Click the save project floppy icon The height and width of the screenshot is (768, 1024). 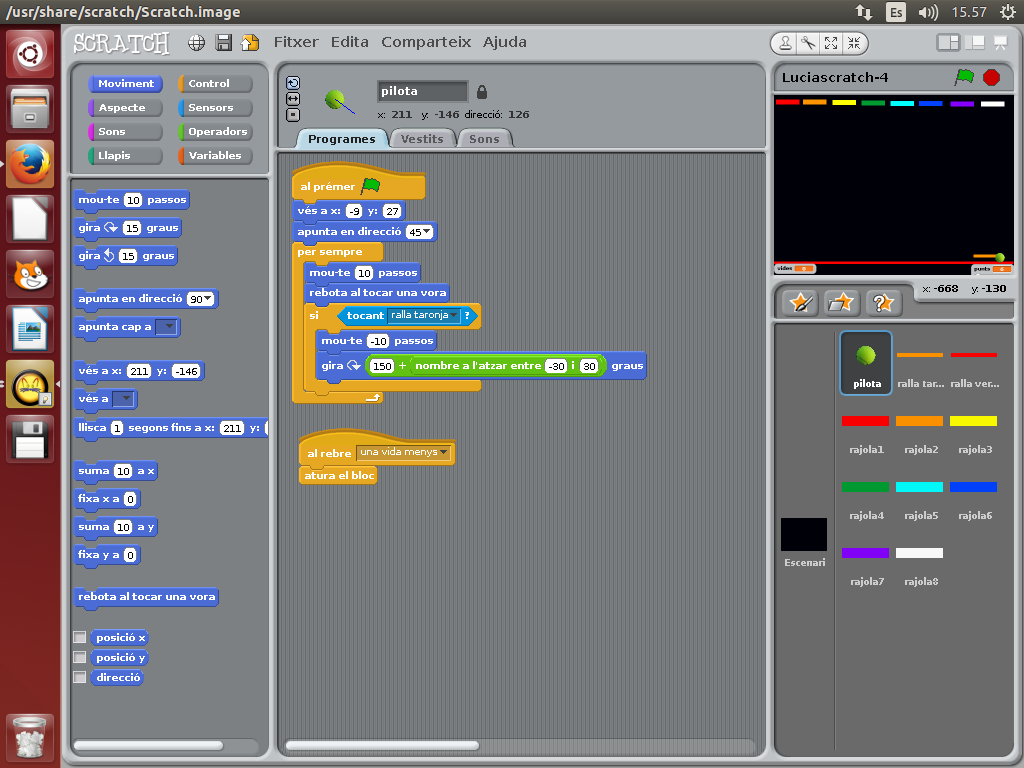click(x=224, y=42)
